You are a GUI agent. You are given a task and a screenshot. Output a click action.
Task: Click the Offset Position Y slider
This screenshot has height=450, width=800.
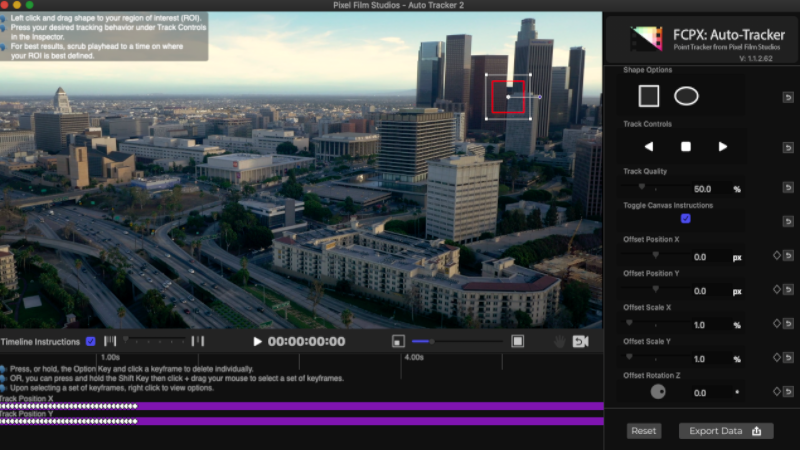pos(656,290)
